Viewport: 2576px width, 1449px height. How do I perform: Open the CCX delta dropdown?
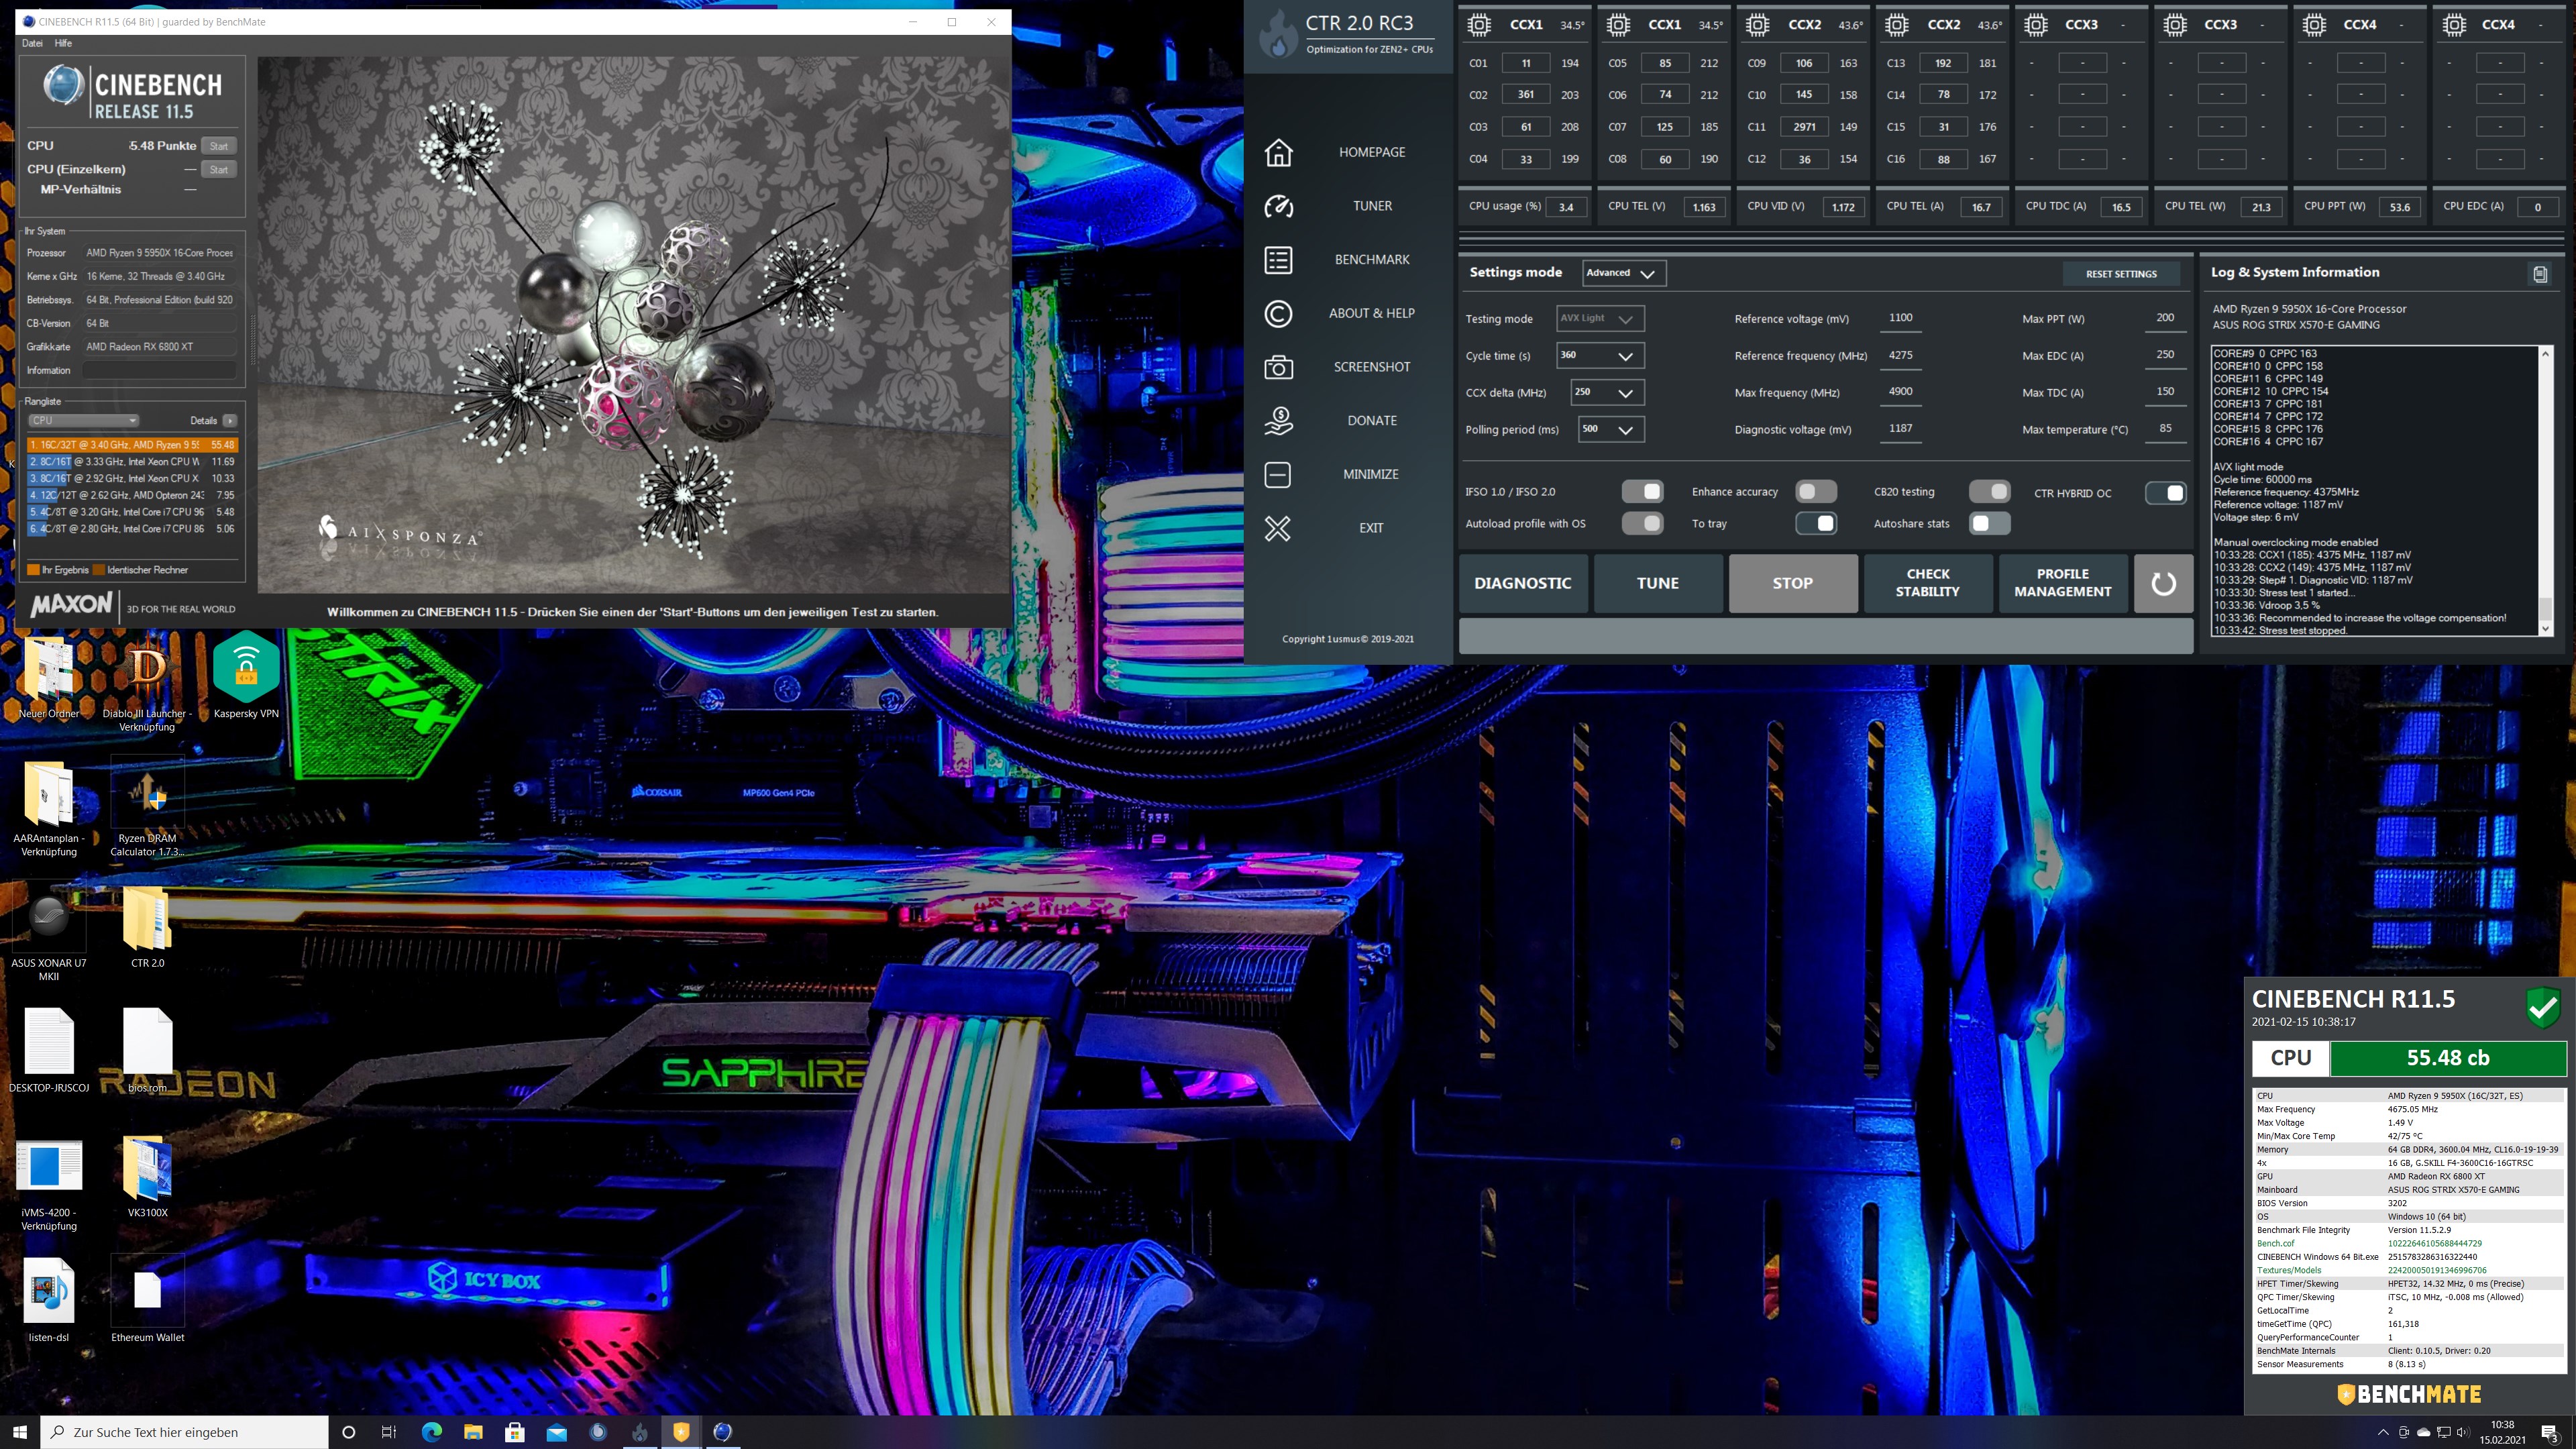[x=1607, y=393]
